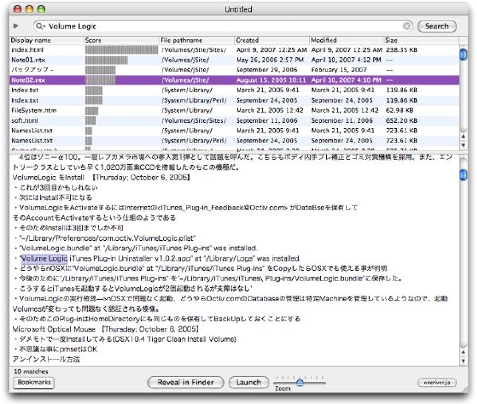This screenshot has width=477, height=404.
Task: Sort results by Display name column
Action: click(47, 40)
